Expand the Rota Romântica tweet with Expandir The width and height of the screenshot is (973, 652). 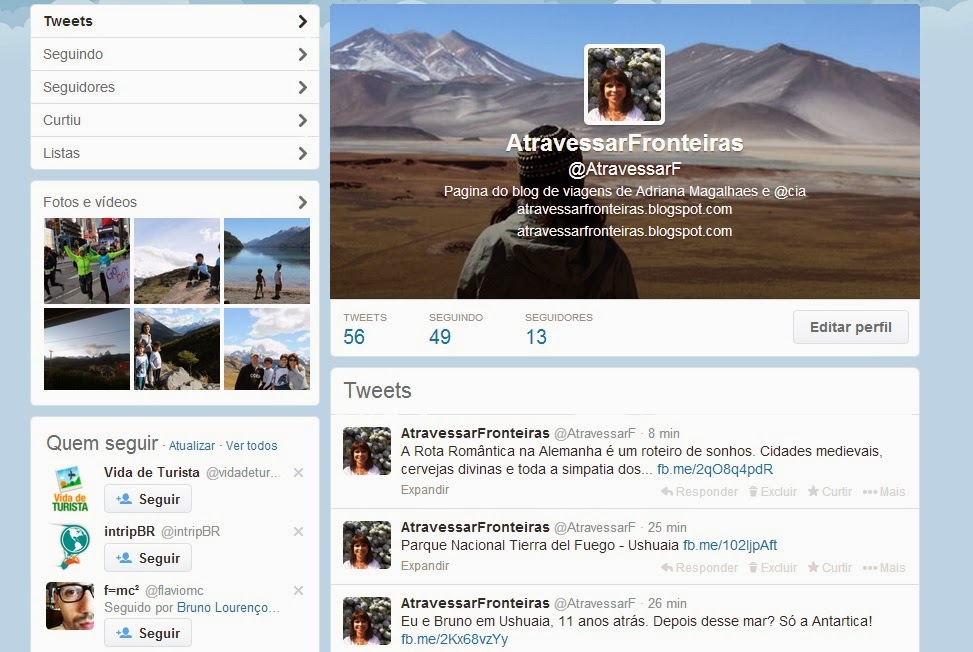click(424, 489)
